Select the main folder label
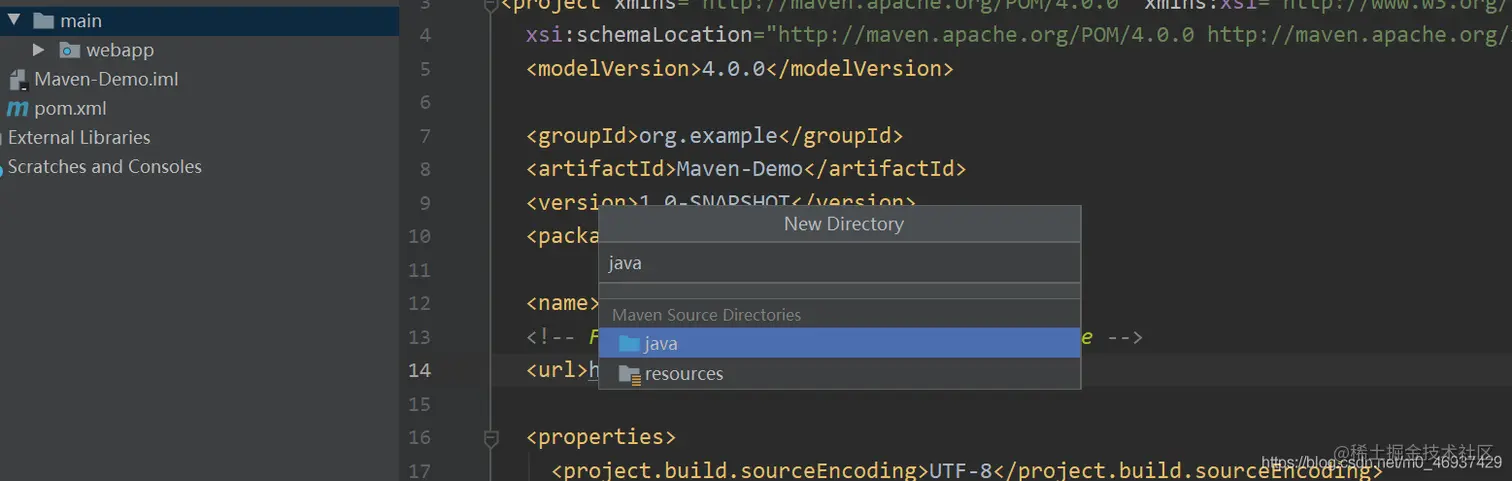 (81, 20)
